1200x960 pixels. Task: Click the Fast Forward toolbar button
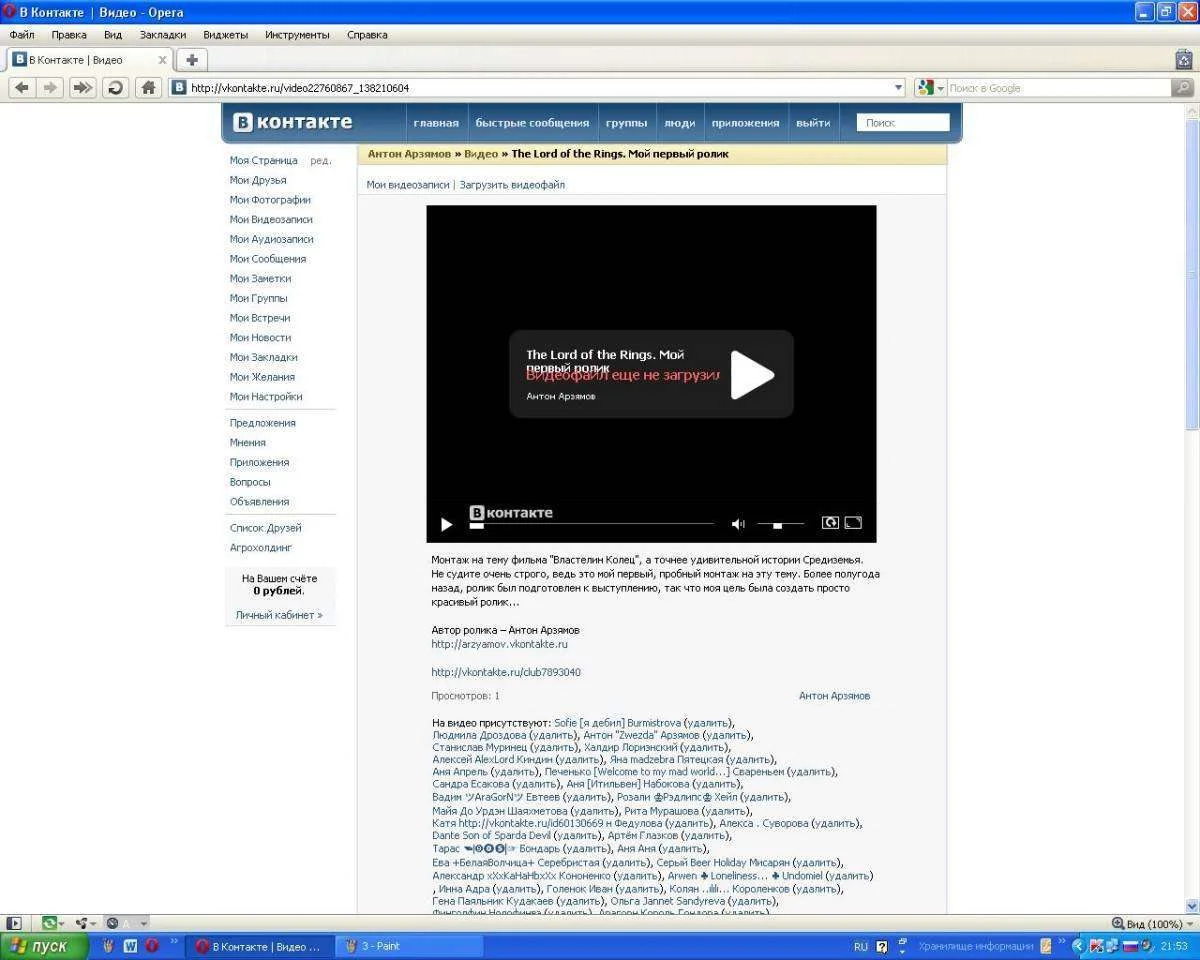[x=82, y=88]
